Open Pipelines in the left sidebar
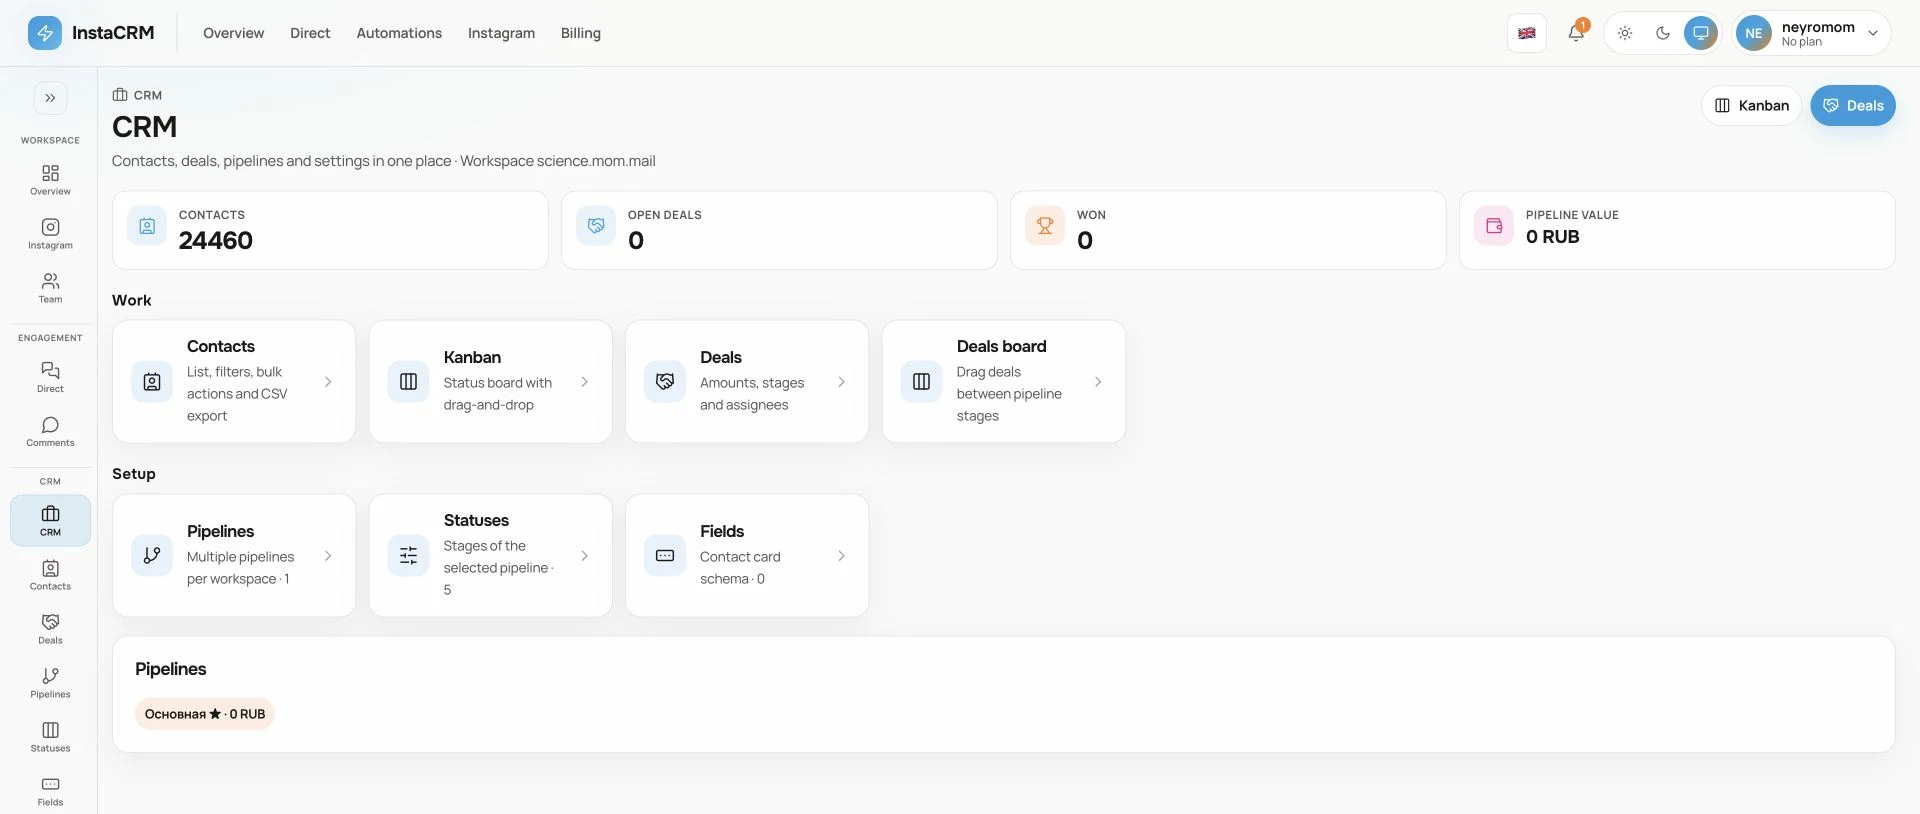Image resolution: width=1920 pixels, height=814 pixels. 50,683
